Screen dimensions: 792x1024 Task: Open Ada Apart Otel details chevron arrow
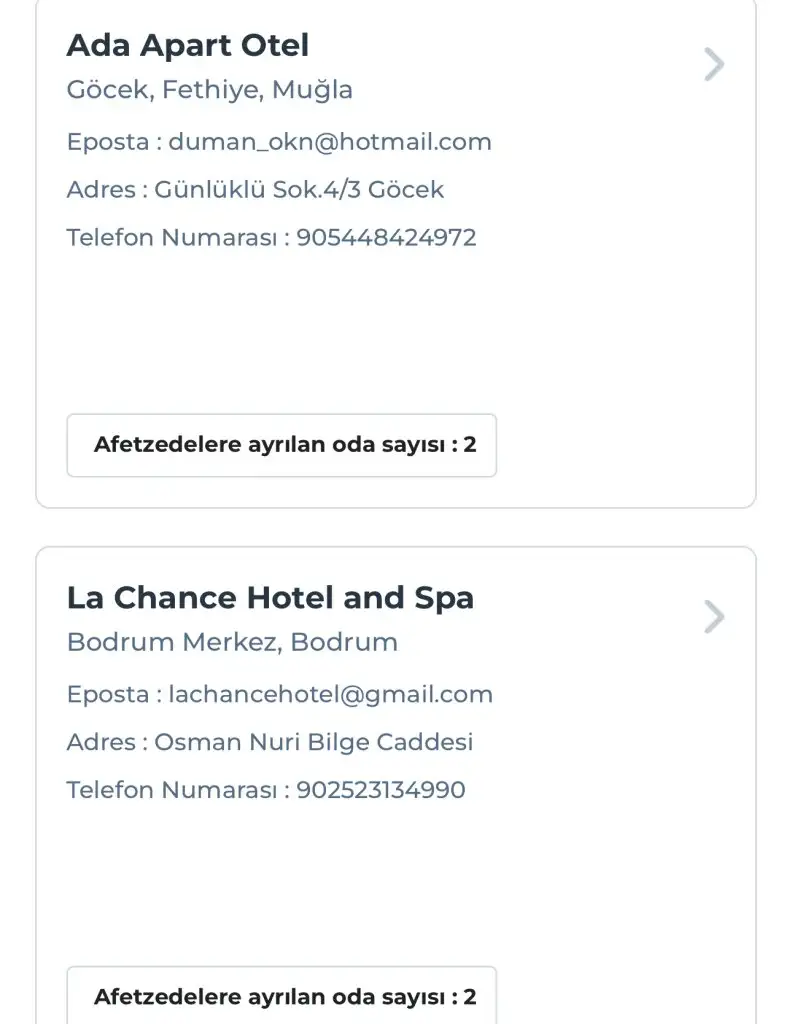pyautogui.click(x=713, y=65)
